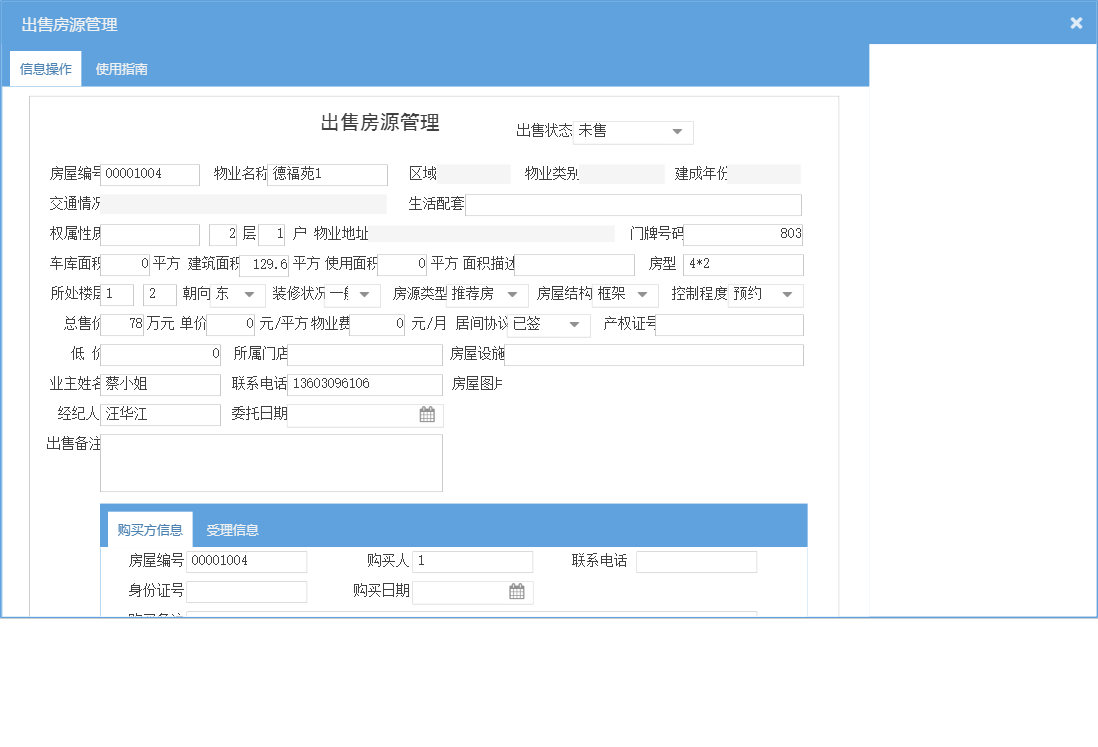The height and width of the screenshot is (747, 1098).
Task: Switch to the 使用指南 tab
Action: point(122,70)
